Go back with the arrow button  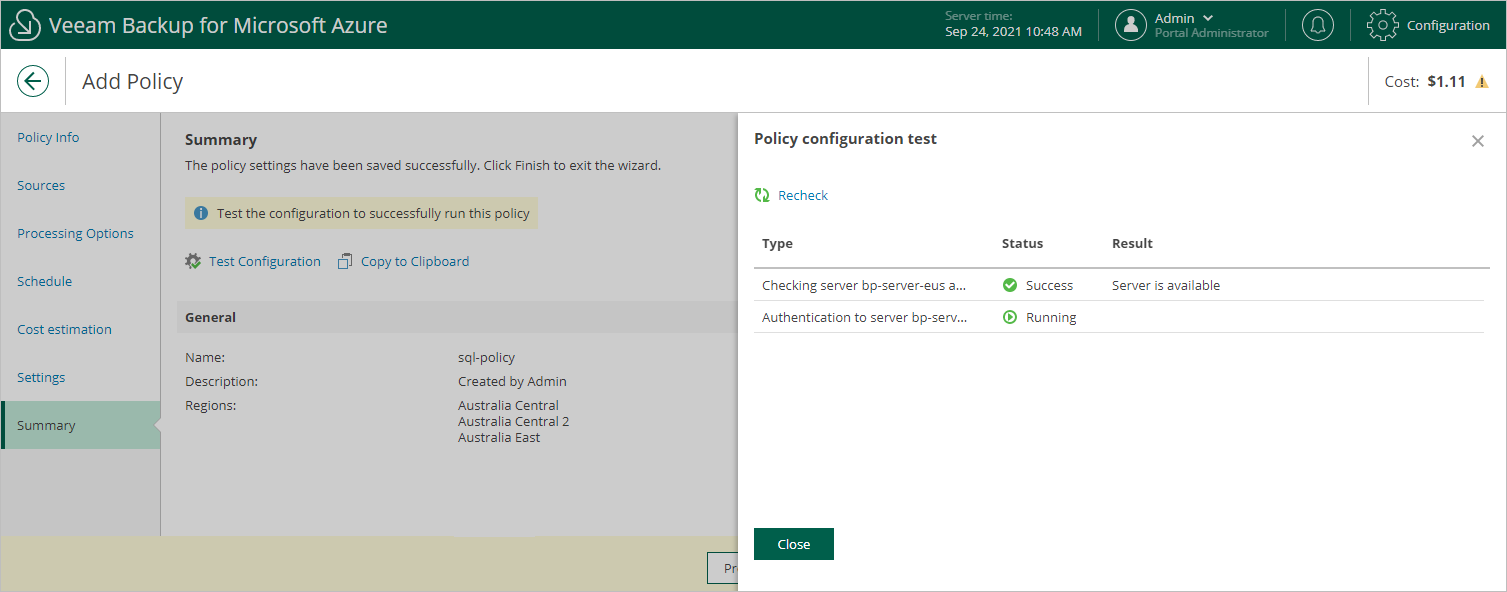33,81
